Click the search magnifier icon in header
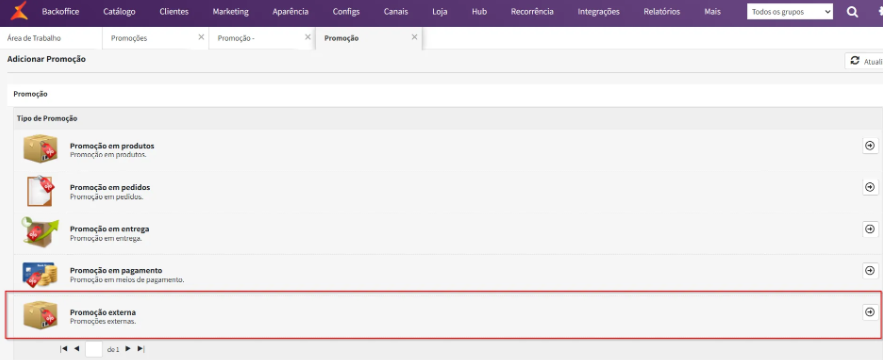Screen dimensions: 883x360 click(x=853, y=11)
